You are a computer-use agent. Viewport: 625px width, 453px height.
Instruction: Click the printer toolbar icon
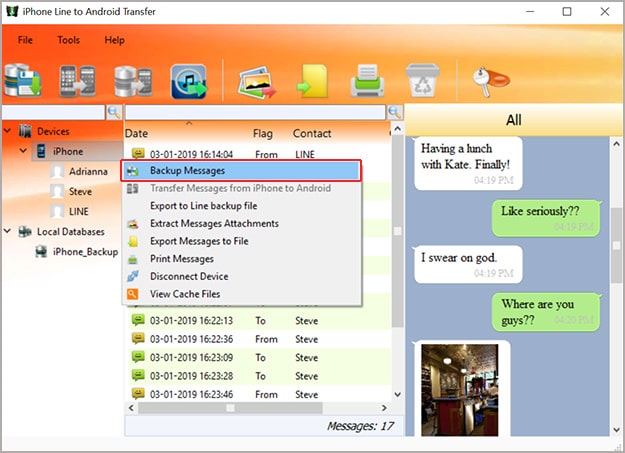point(366,81)
